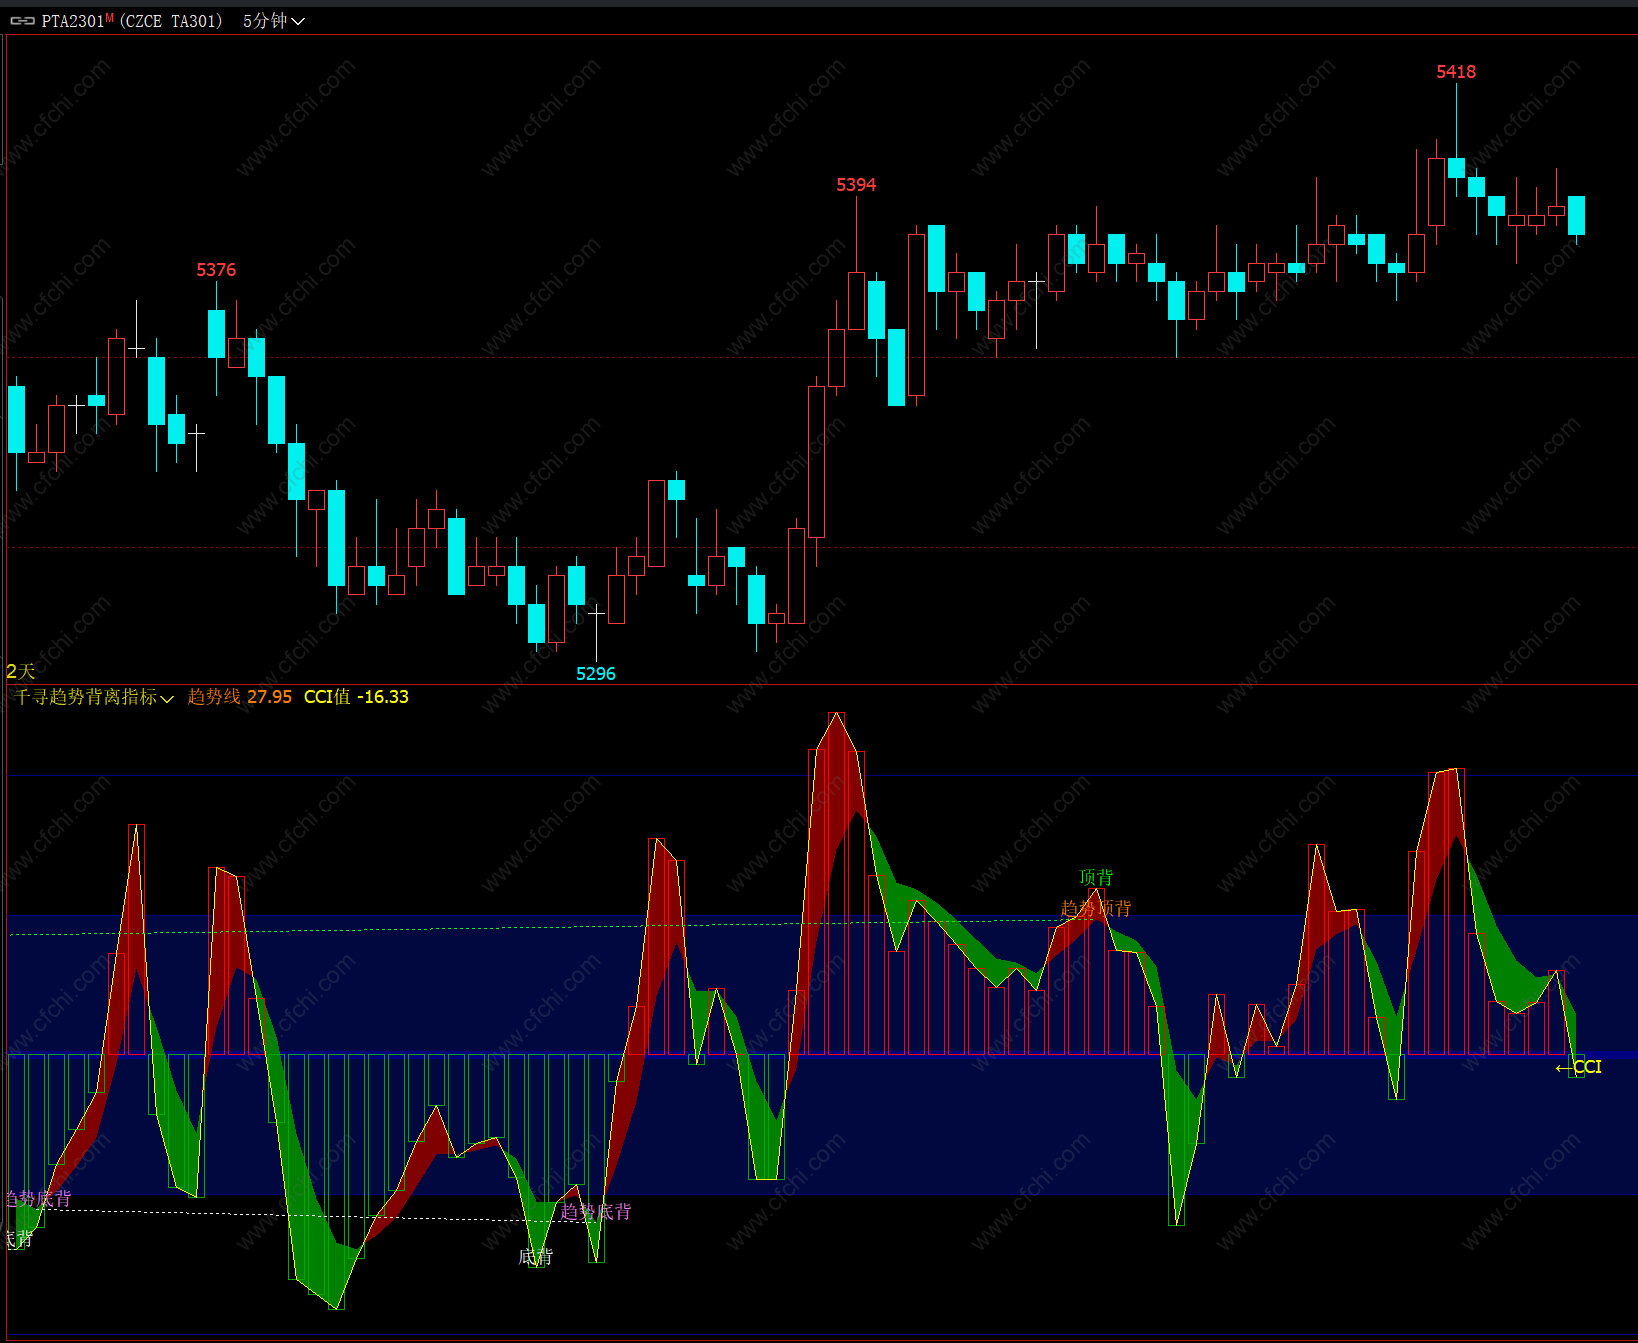Click the red M marker after PTA2301

110,17
